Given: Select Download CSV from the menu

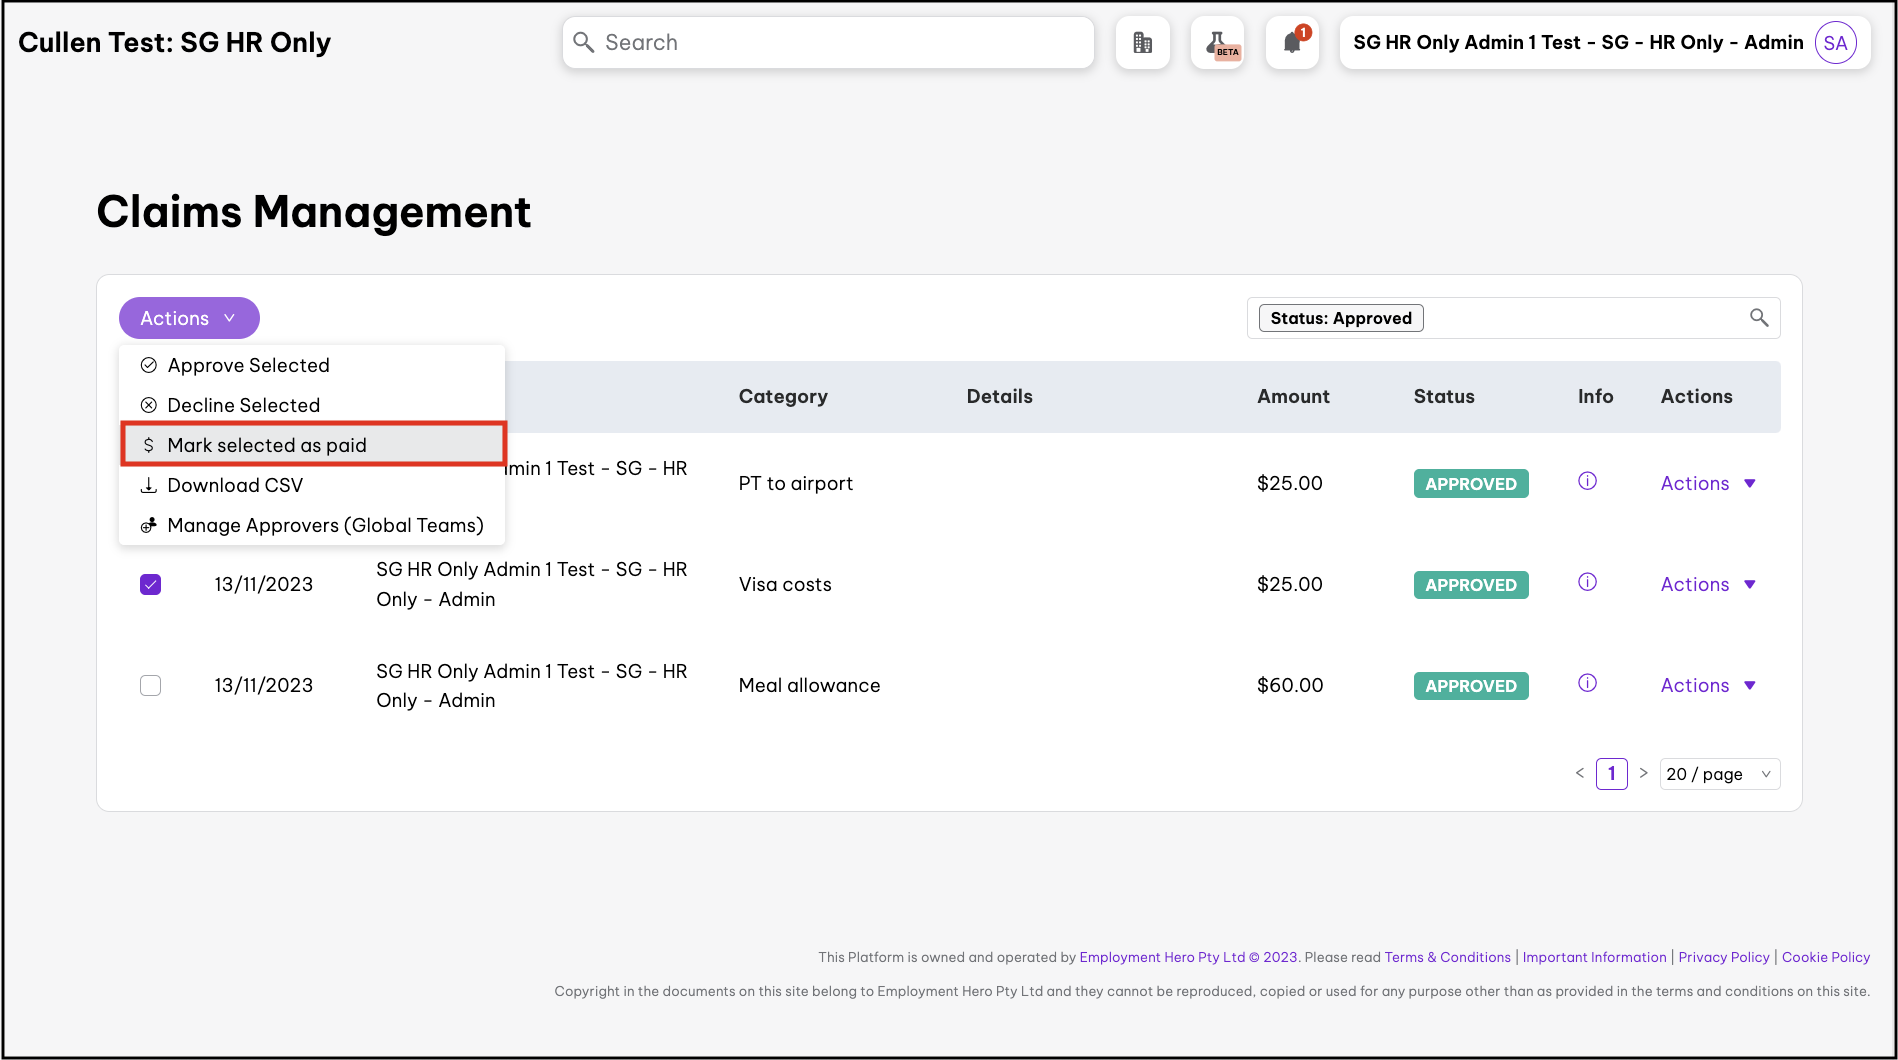Looking at the screenshot, I should pyautogui.click(x=235, y=485).
